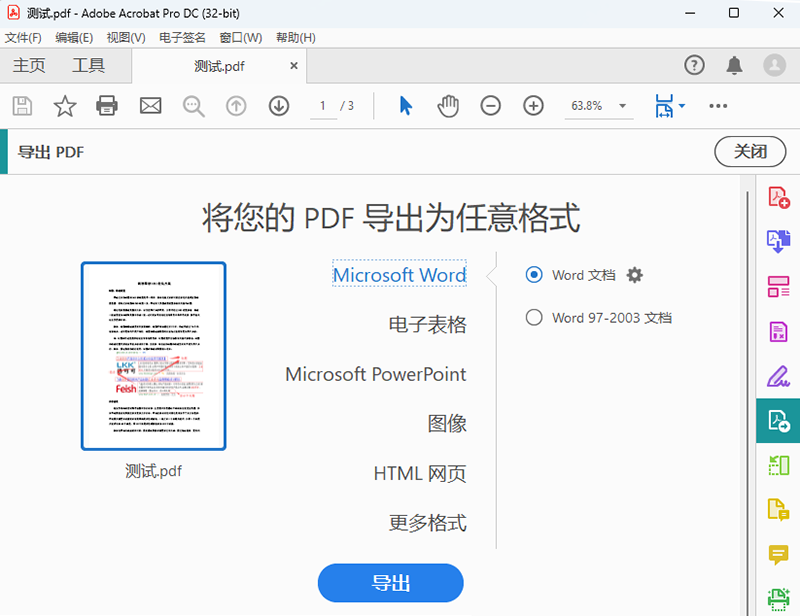Choose 电子表格 export format

coord(428,325)
